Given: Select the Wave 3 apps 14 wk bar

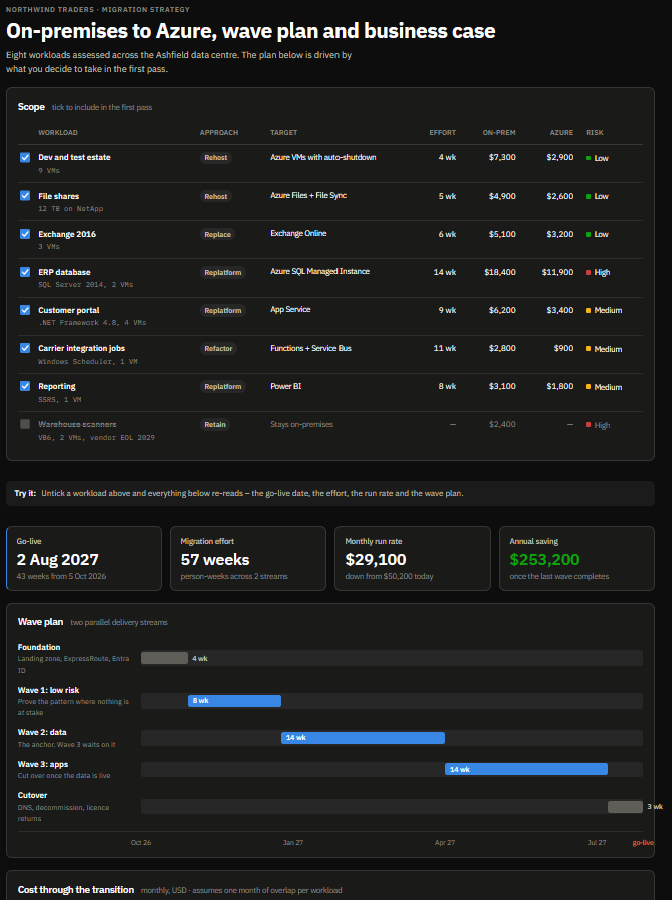Looking at the screenshot, I should pyautogui.click(x=526, y=769).
